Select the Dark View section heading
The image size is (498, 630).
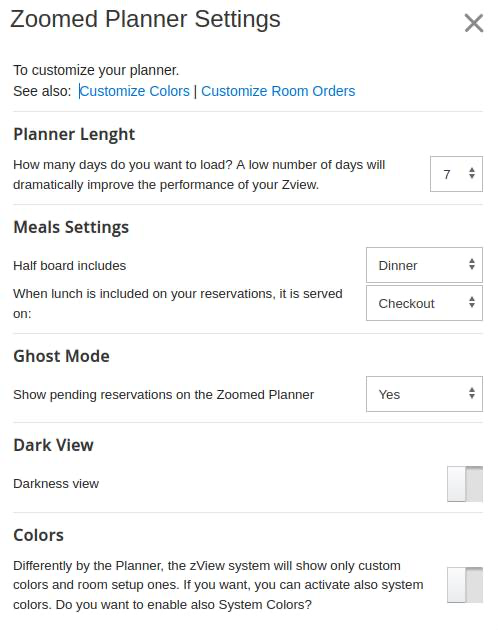click(x=53, y=445)
